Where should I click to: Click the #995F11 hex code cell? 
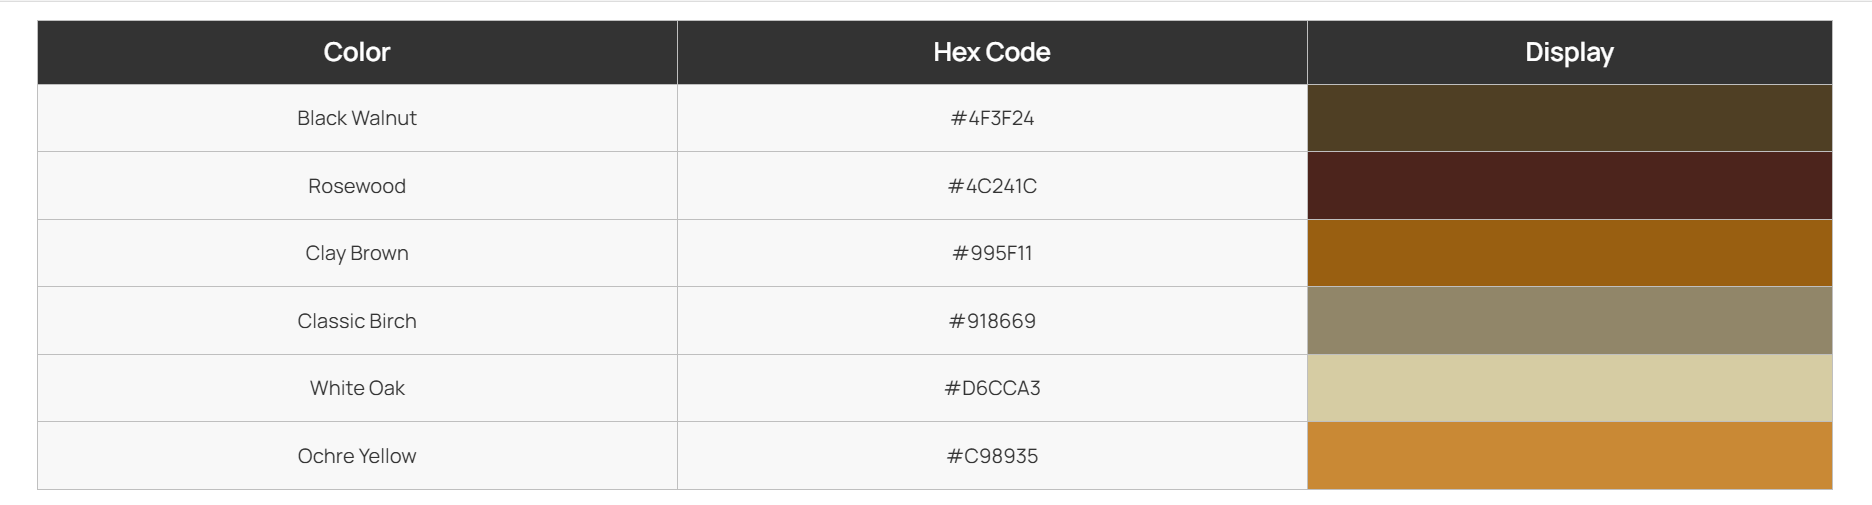992,253
